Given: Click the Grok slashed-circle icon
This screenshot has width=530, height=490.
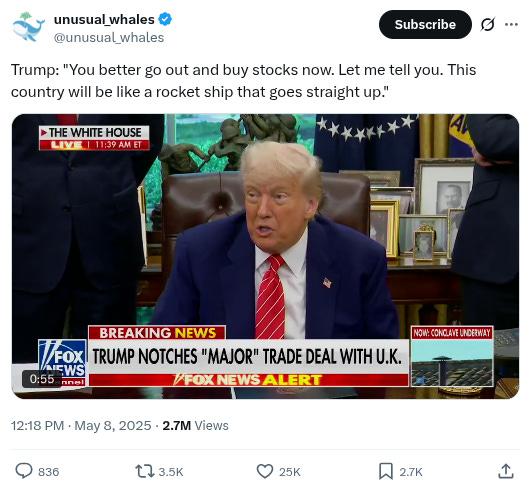Looking at the screenshot, I should pyautogui.click(x=488, y=24).
